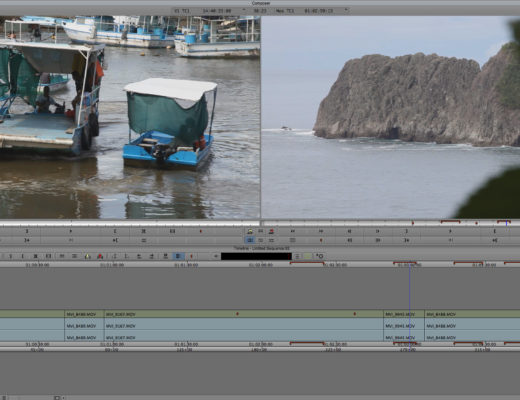The image size is (520, 400).
Task: Click the green-tinted button in timeline toolbar
Action: click(308, 256)
